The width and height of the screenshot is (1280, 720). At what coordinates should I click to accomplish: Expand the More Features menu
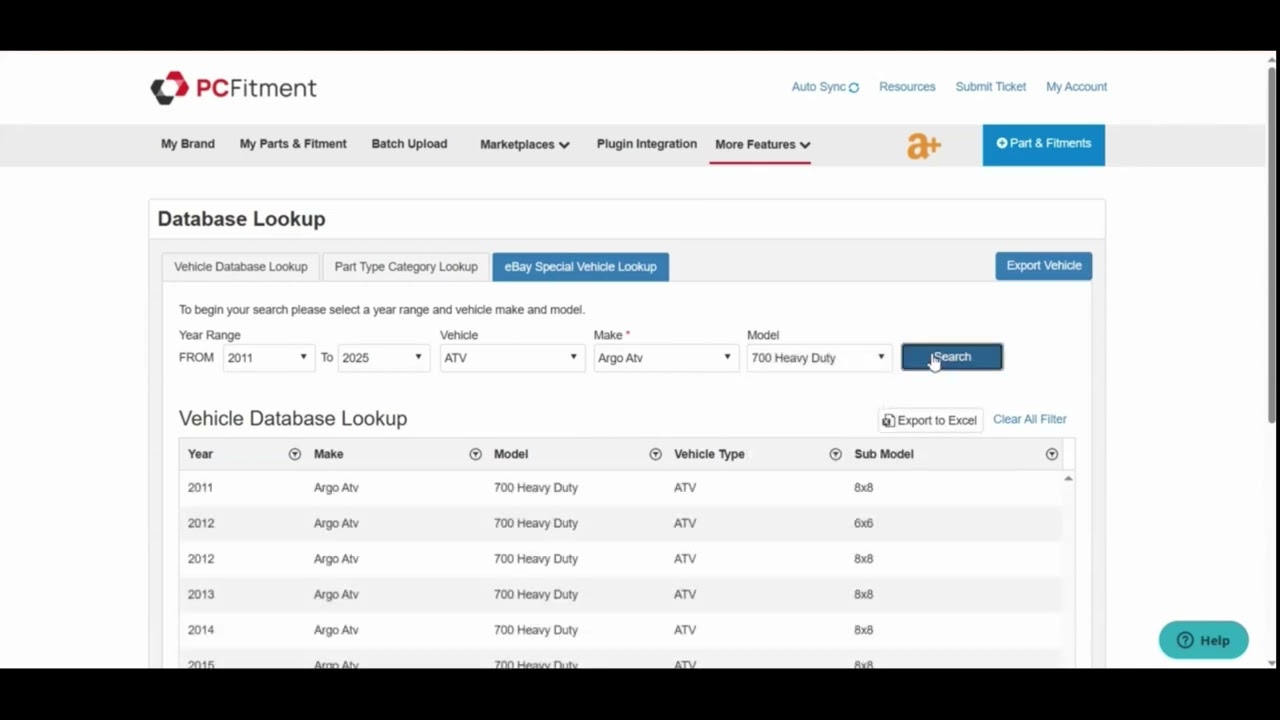[762, 145]
